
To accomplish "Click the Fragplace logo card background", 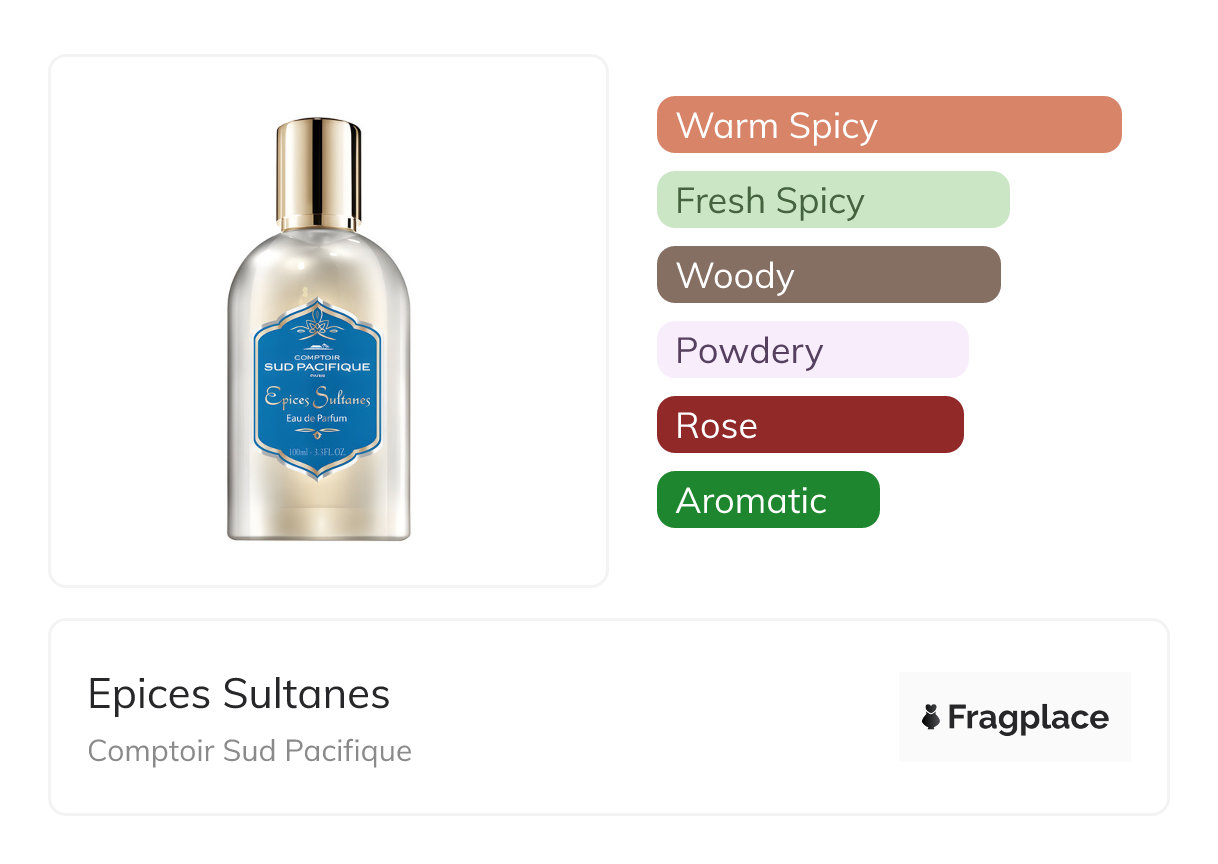I will click(1015, 717).
